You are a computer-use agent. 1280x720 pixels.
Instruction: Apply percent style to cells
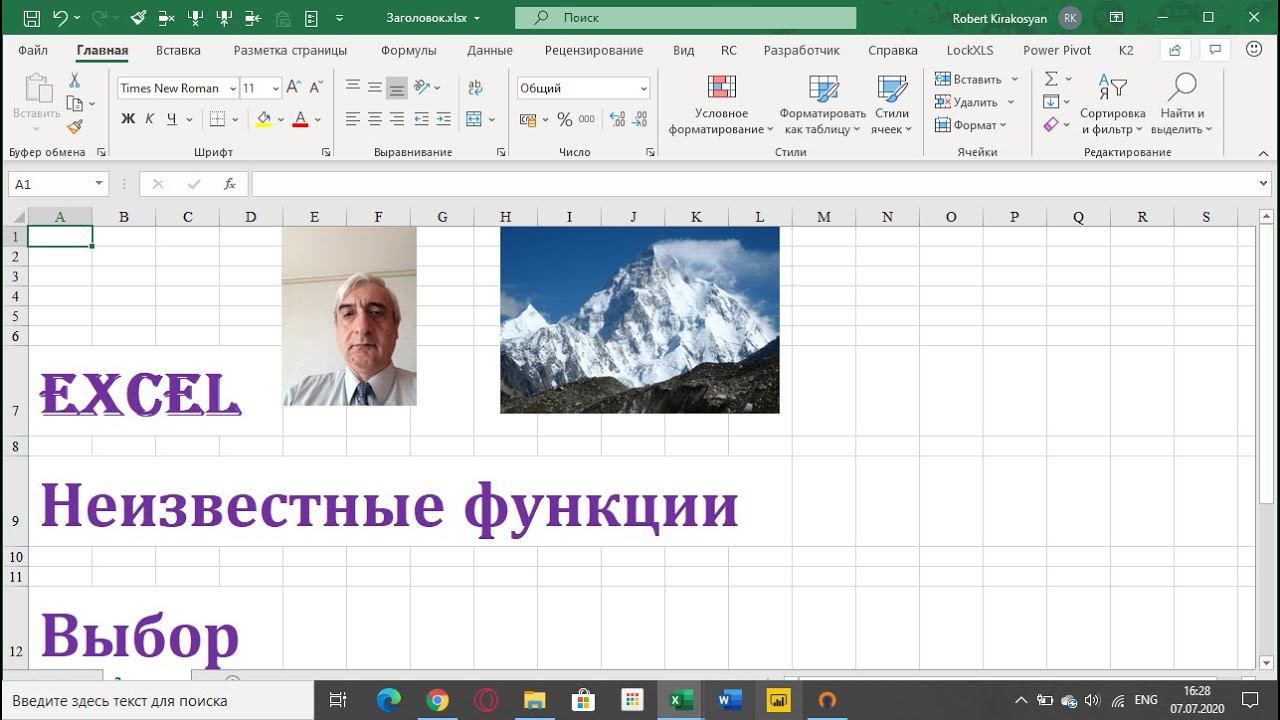[x=565, y=119]
